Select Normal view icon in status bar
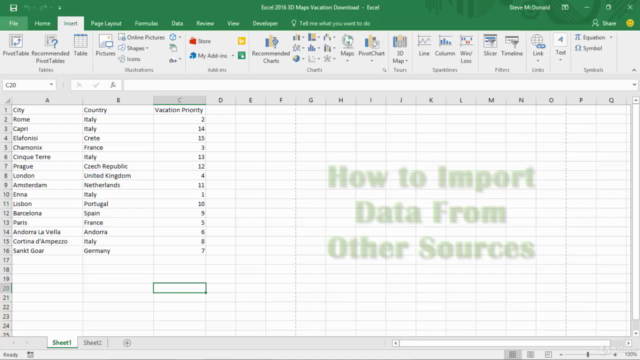This screenshot has width=640, height=360. point(513,354)
